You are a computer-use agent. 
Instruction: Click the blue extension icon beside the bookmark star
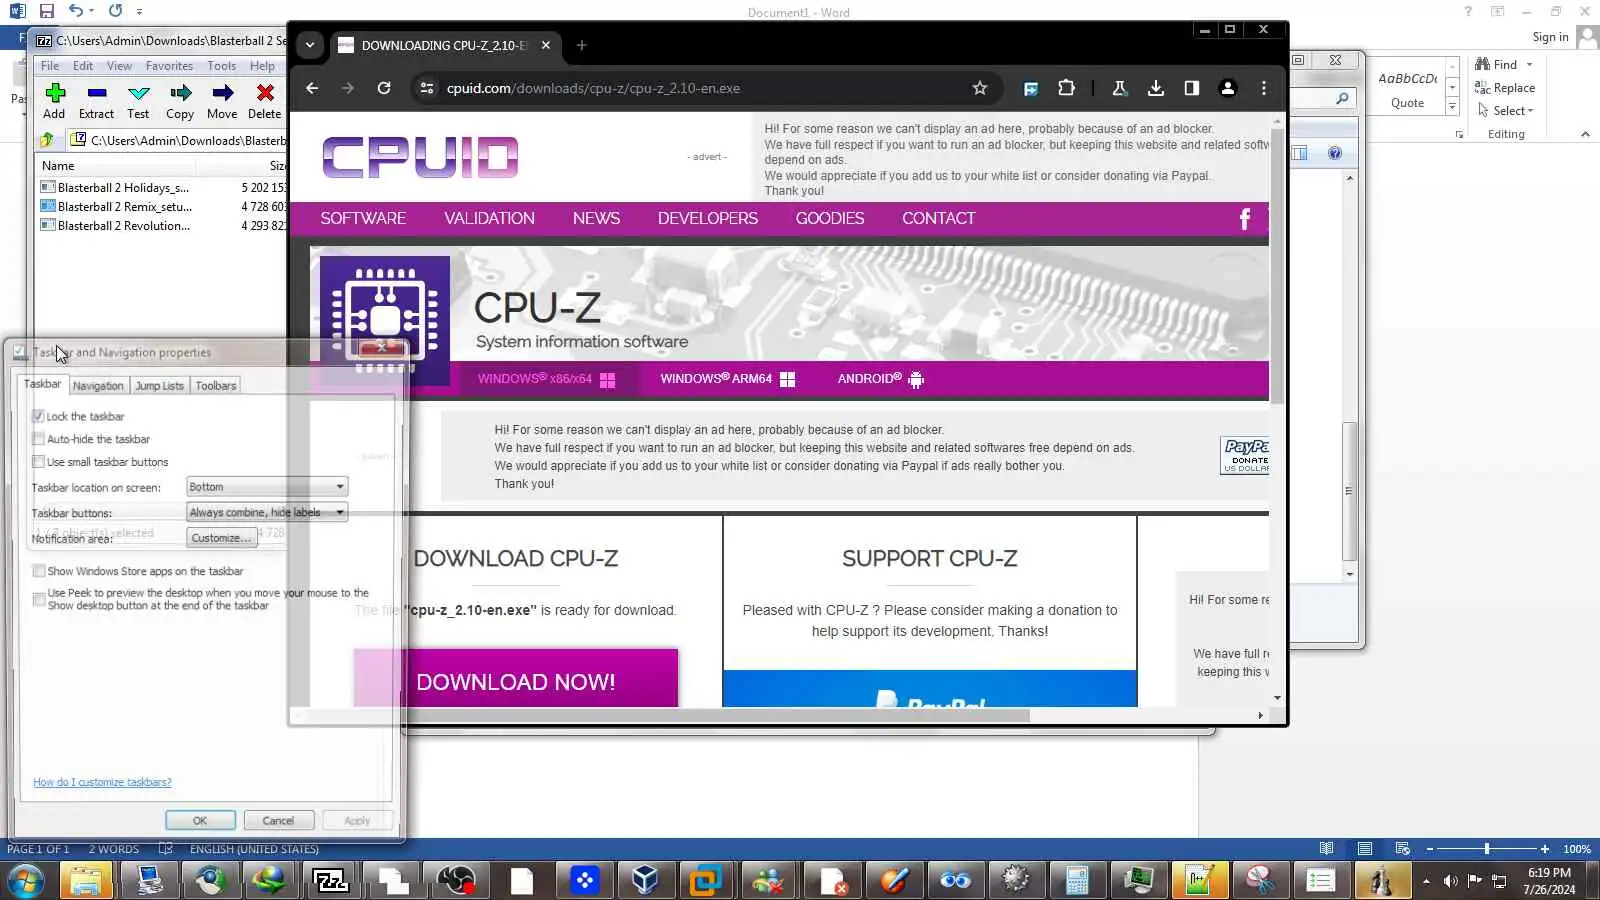click(1031, 88)
